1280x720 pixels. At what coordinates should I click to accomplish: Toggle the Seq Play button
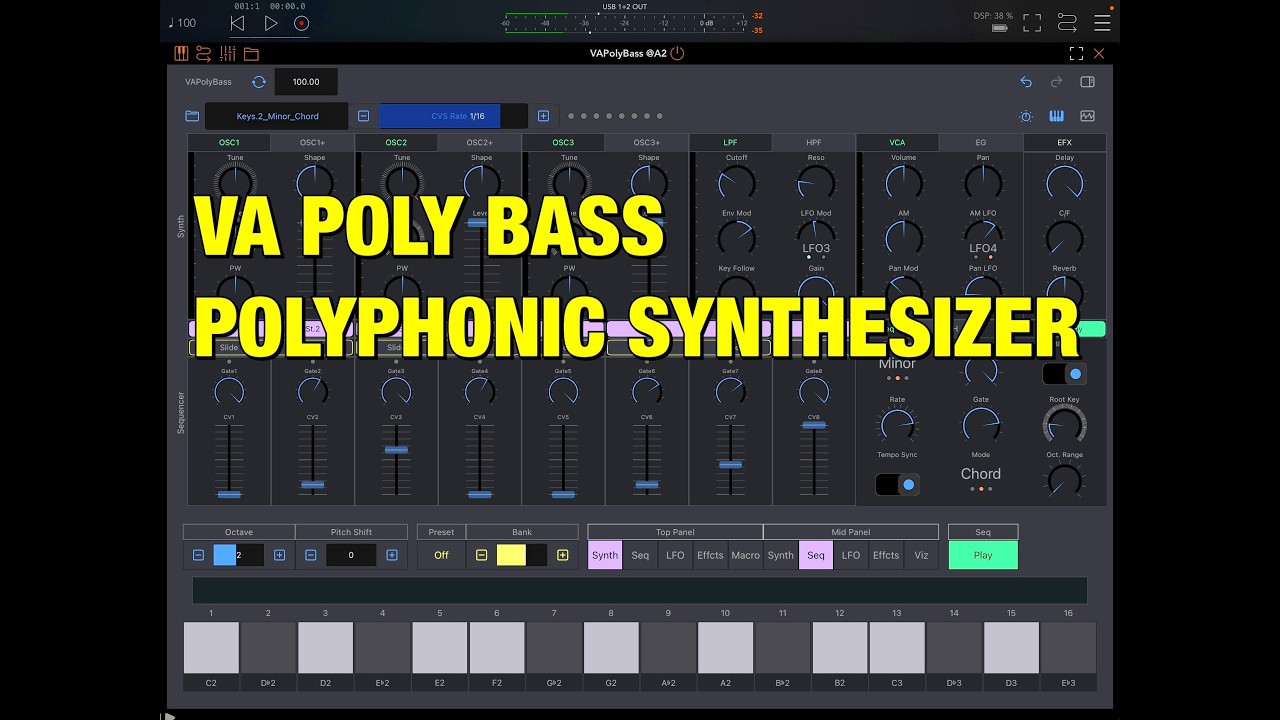point(983,555)
